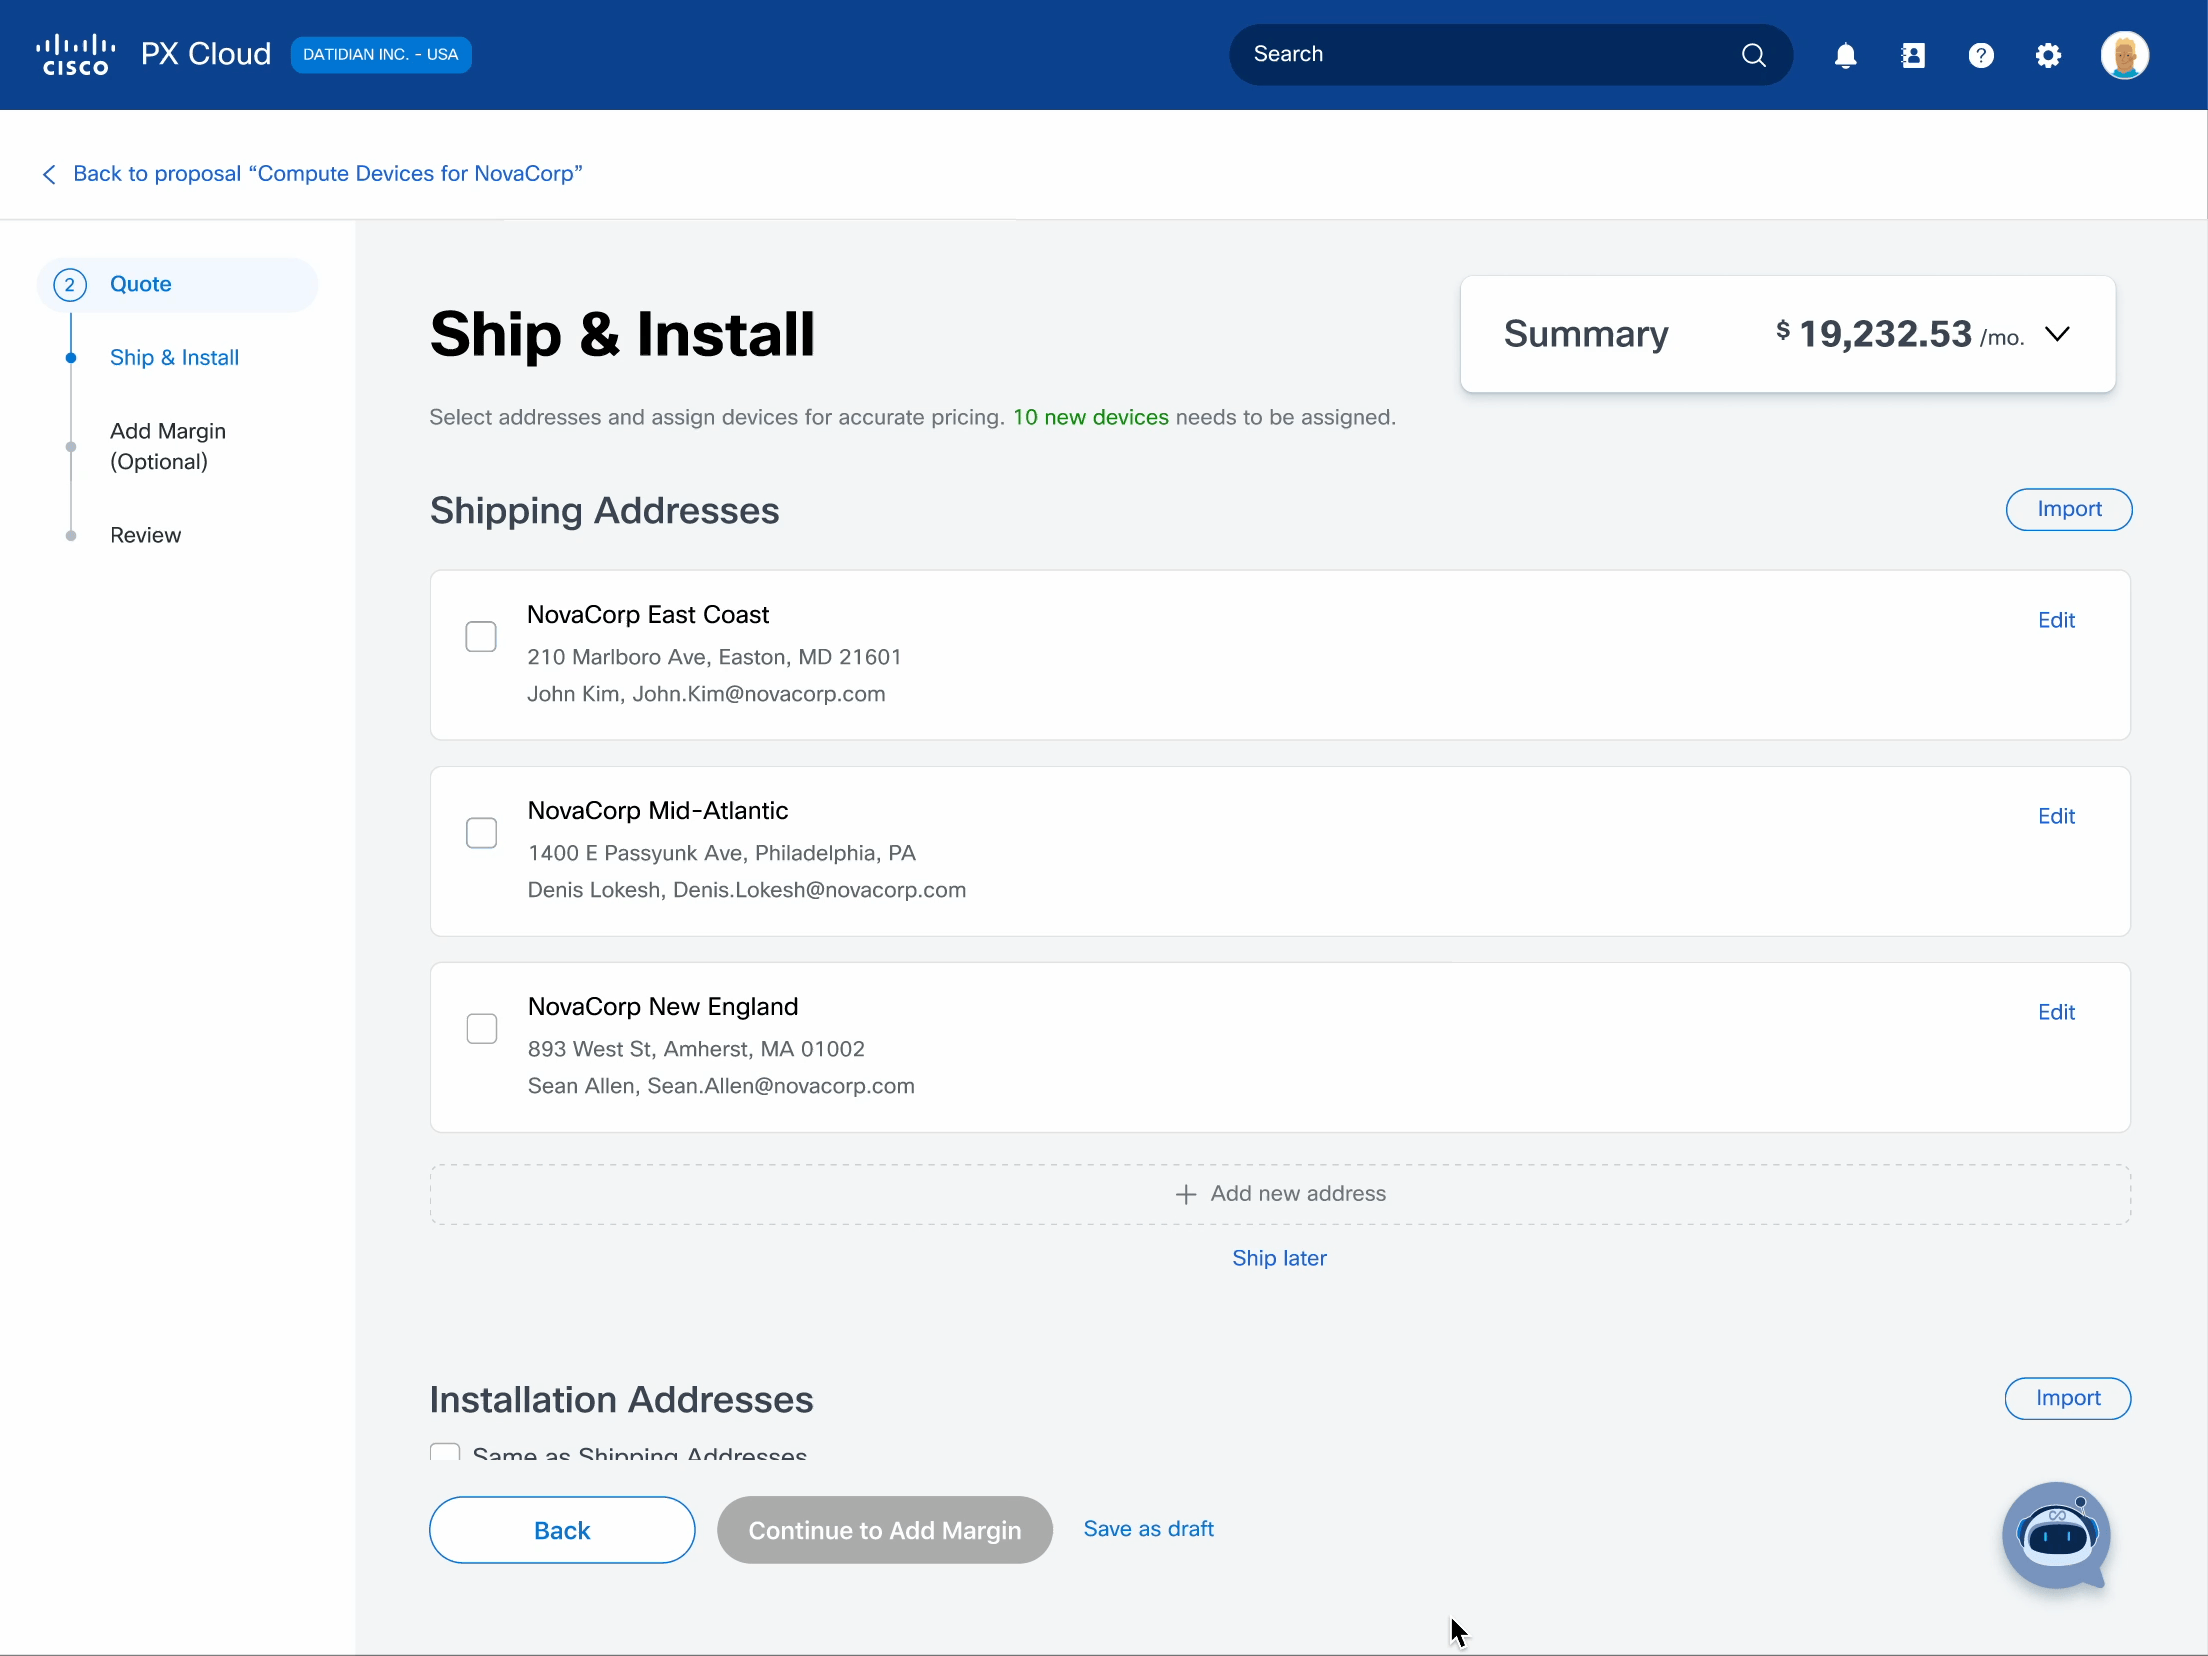This screenshot has width=2208, height=1656.
Task: Select NovaCorp New England checkbox
Action: point(481,1029)
